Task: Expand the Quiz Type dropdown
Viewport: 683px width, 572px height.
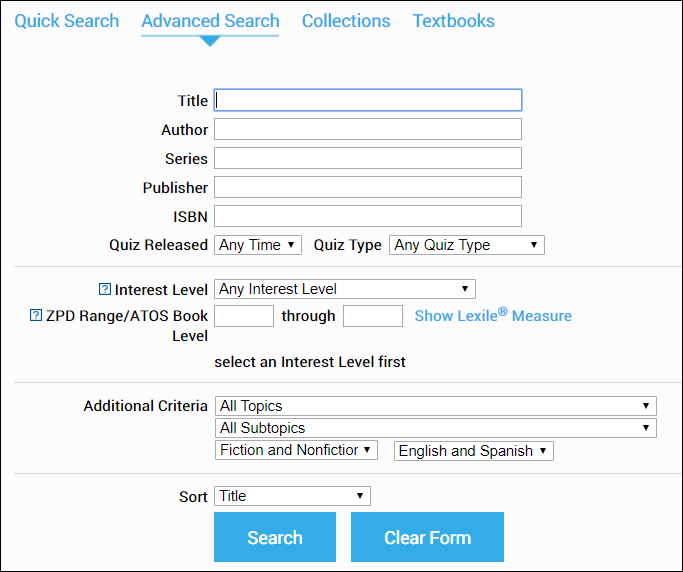Action: click(466, 245)
